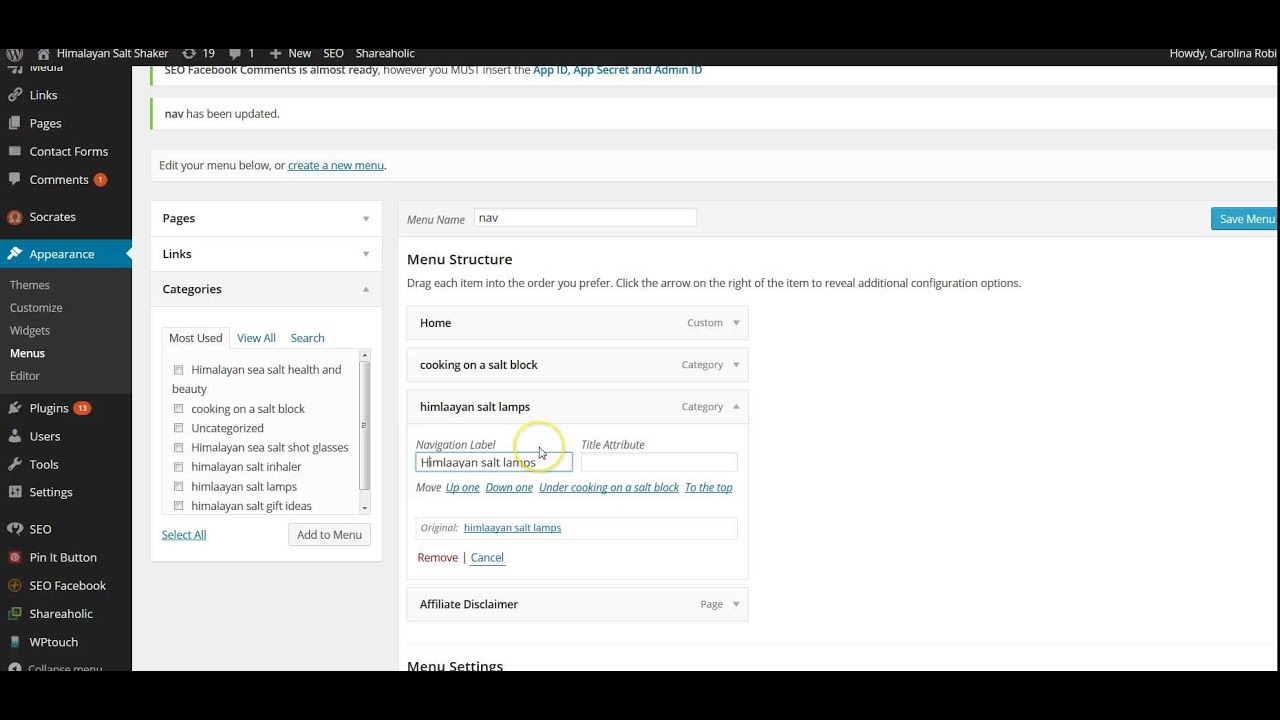Viewport: 1280px width, 720px height.
Task: Open the Customize submenu item
Action: coord(36,308)
